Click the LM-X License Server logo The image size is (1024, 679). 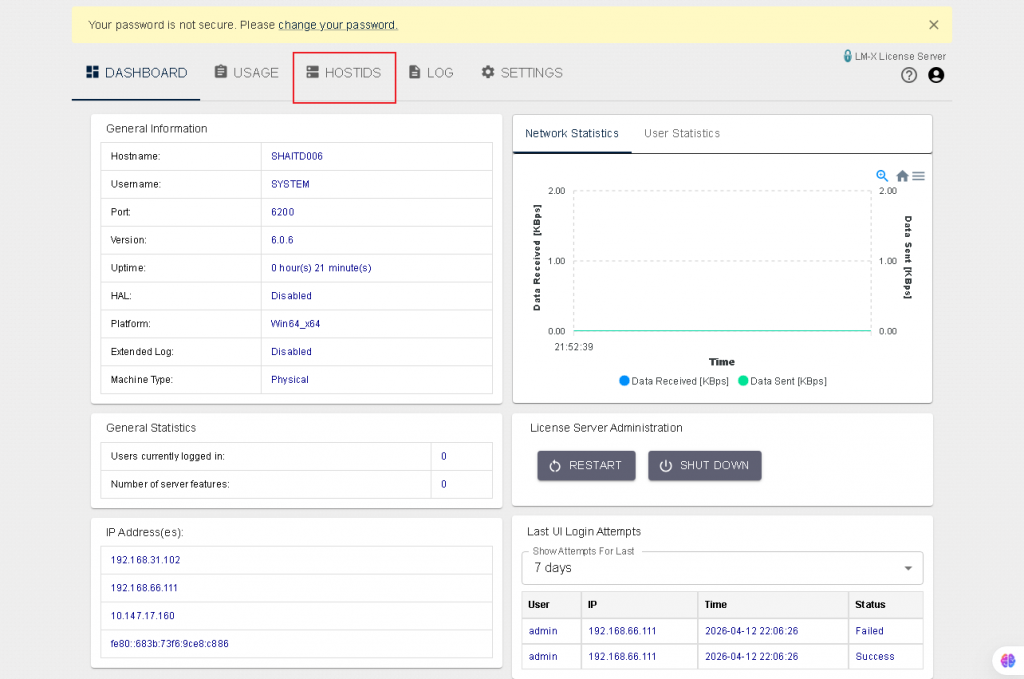pyautogui.click(x=894, y=56)
